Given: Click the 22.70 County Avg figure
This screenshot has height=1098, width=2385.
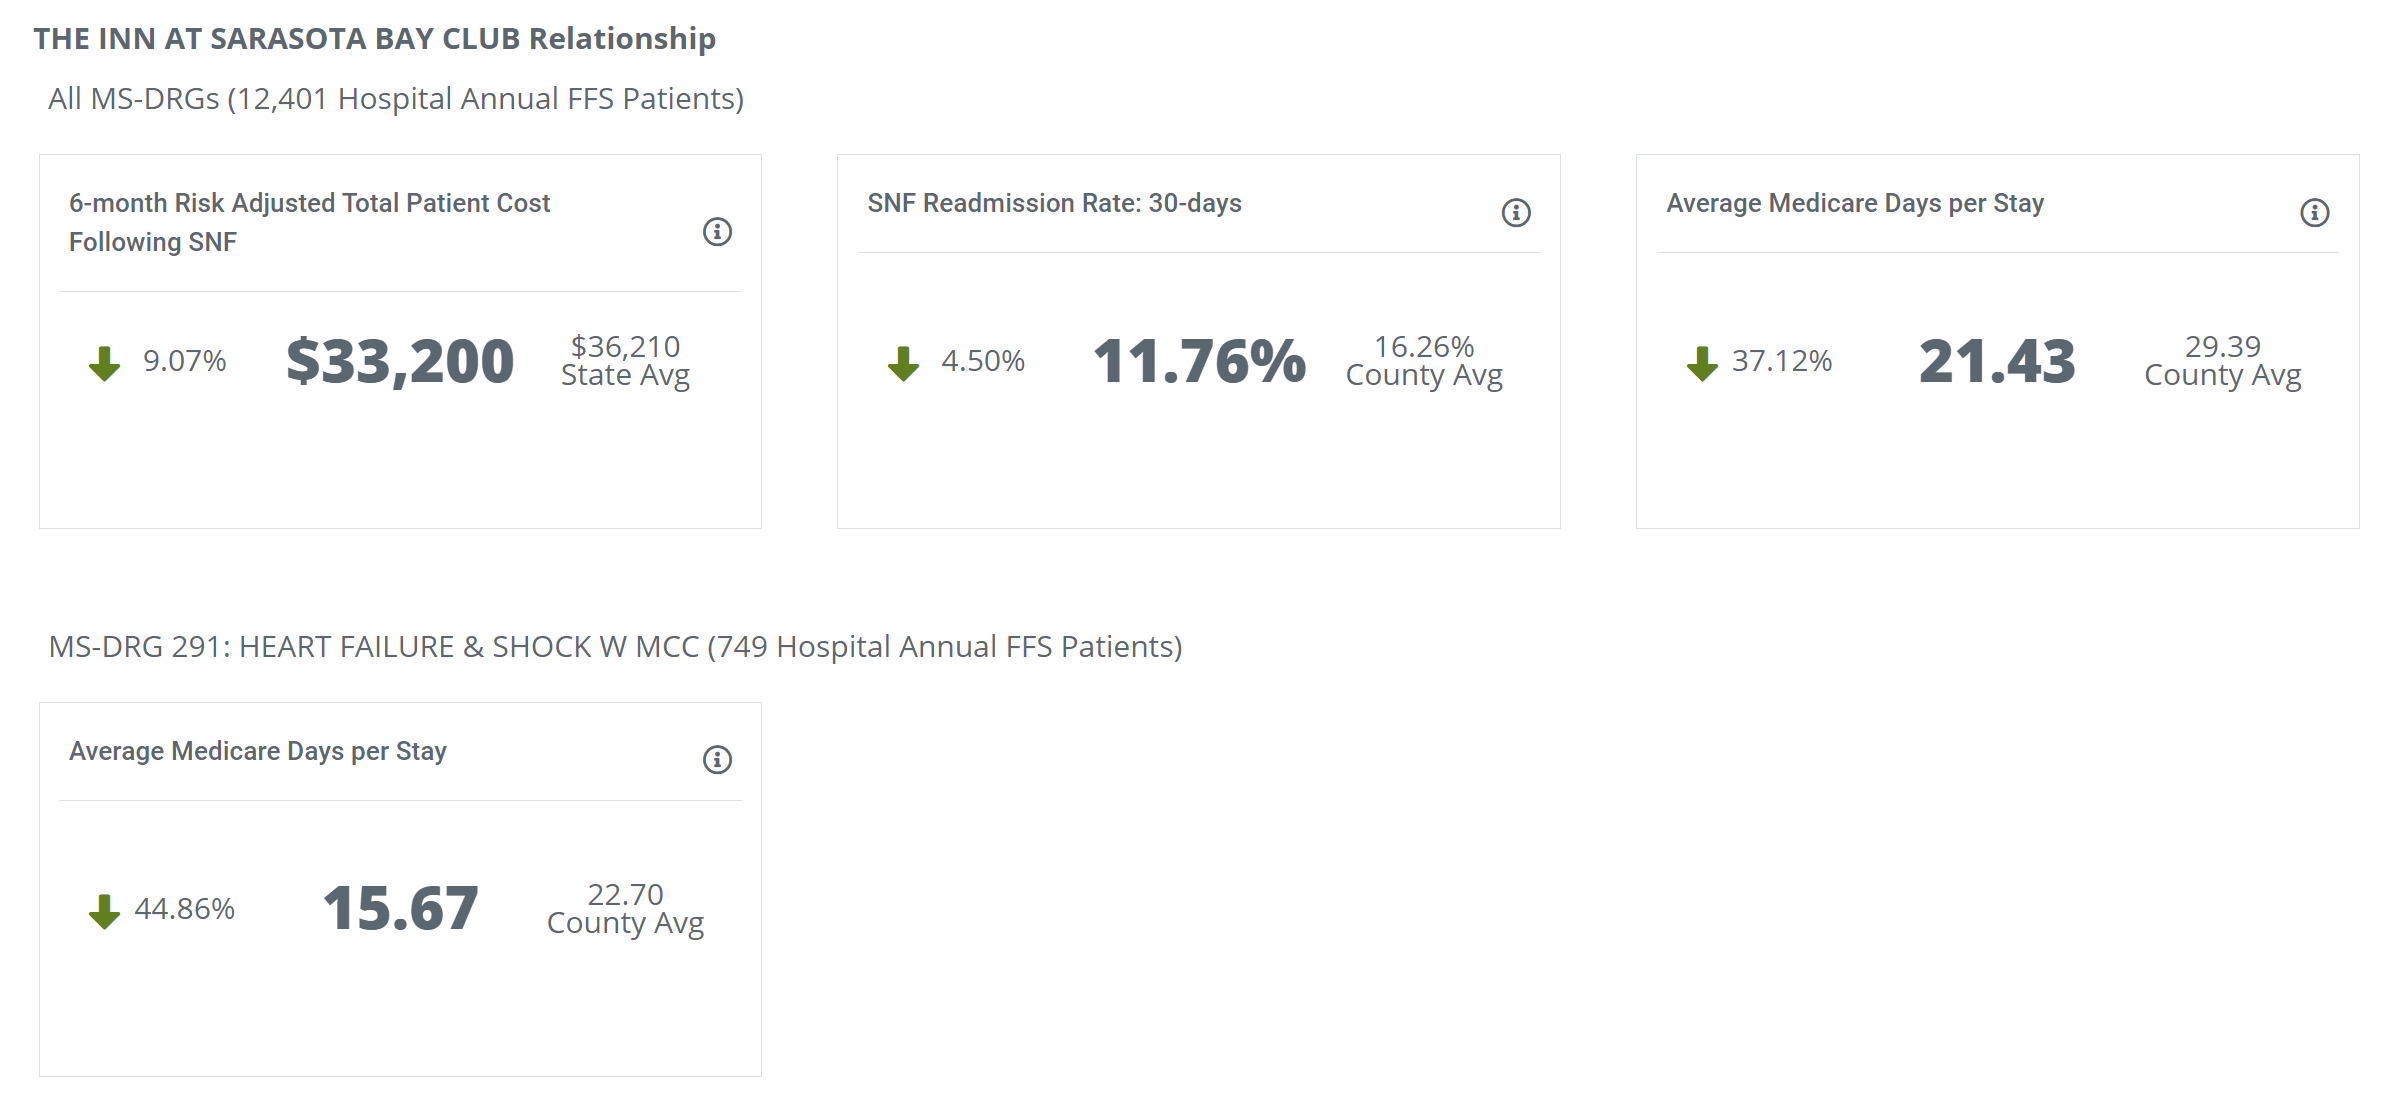Looking at the screenshot, I should [625, 909].
